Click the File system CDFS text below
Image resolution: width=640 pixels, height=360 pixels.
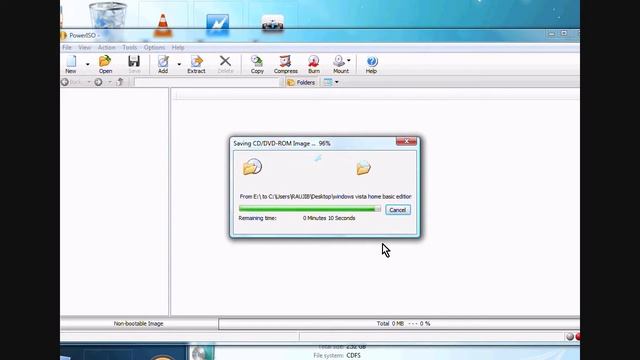pyautogui.click(x=337, y=356)
